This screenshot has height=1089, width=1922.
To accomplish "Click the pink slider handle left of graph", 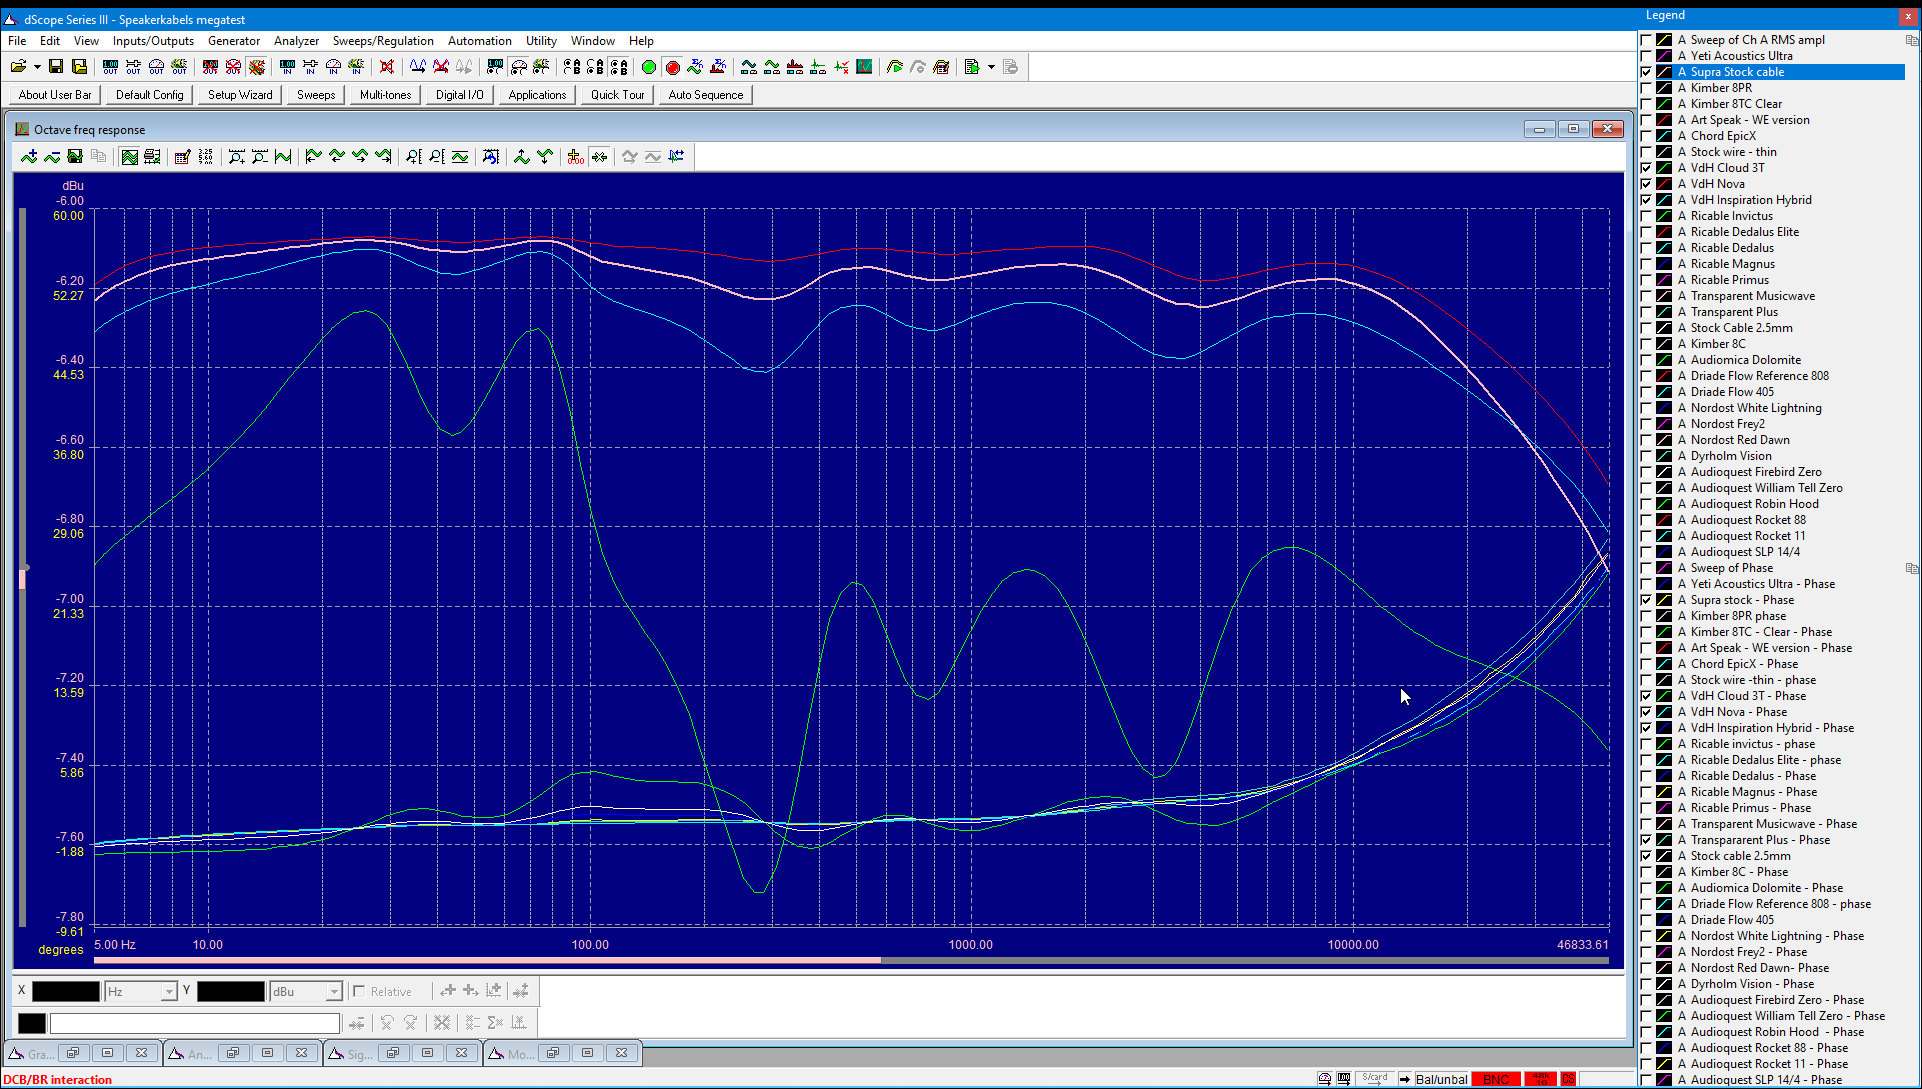I will tap(22, 578).
